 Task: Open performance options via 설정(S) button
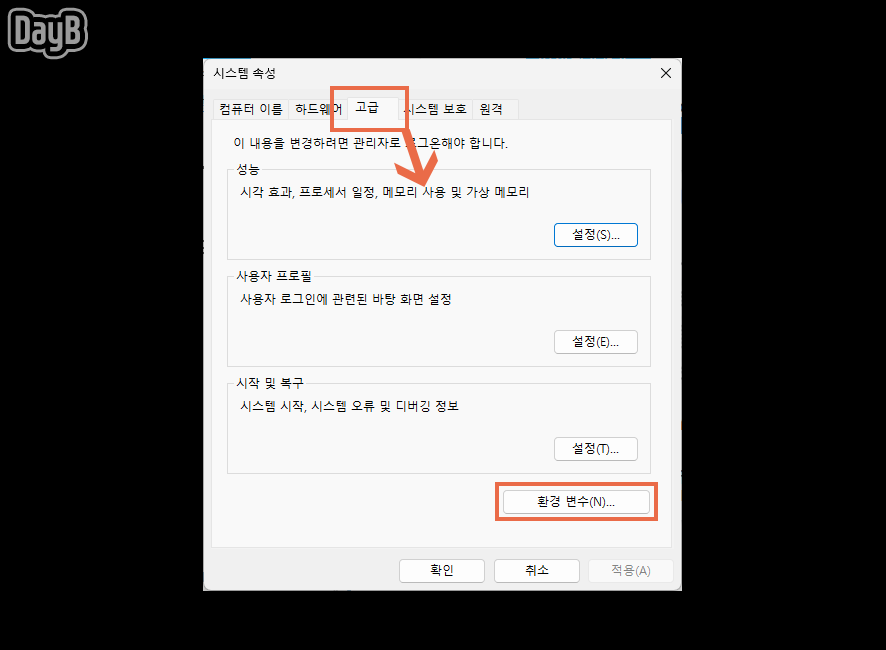coord(596,234)
